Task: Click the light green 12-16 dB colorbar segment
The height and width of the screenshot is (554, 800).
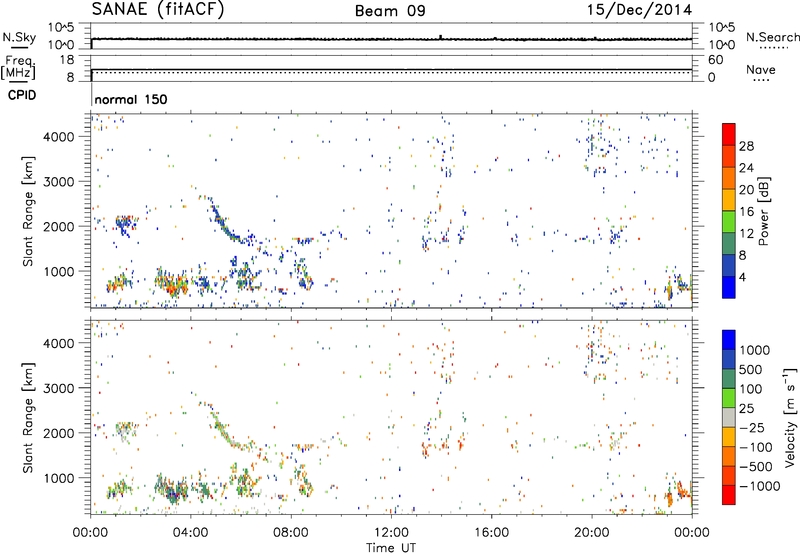Action: pyautogui.click(x=729, y=222)
